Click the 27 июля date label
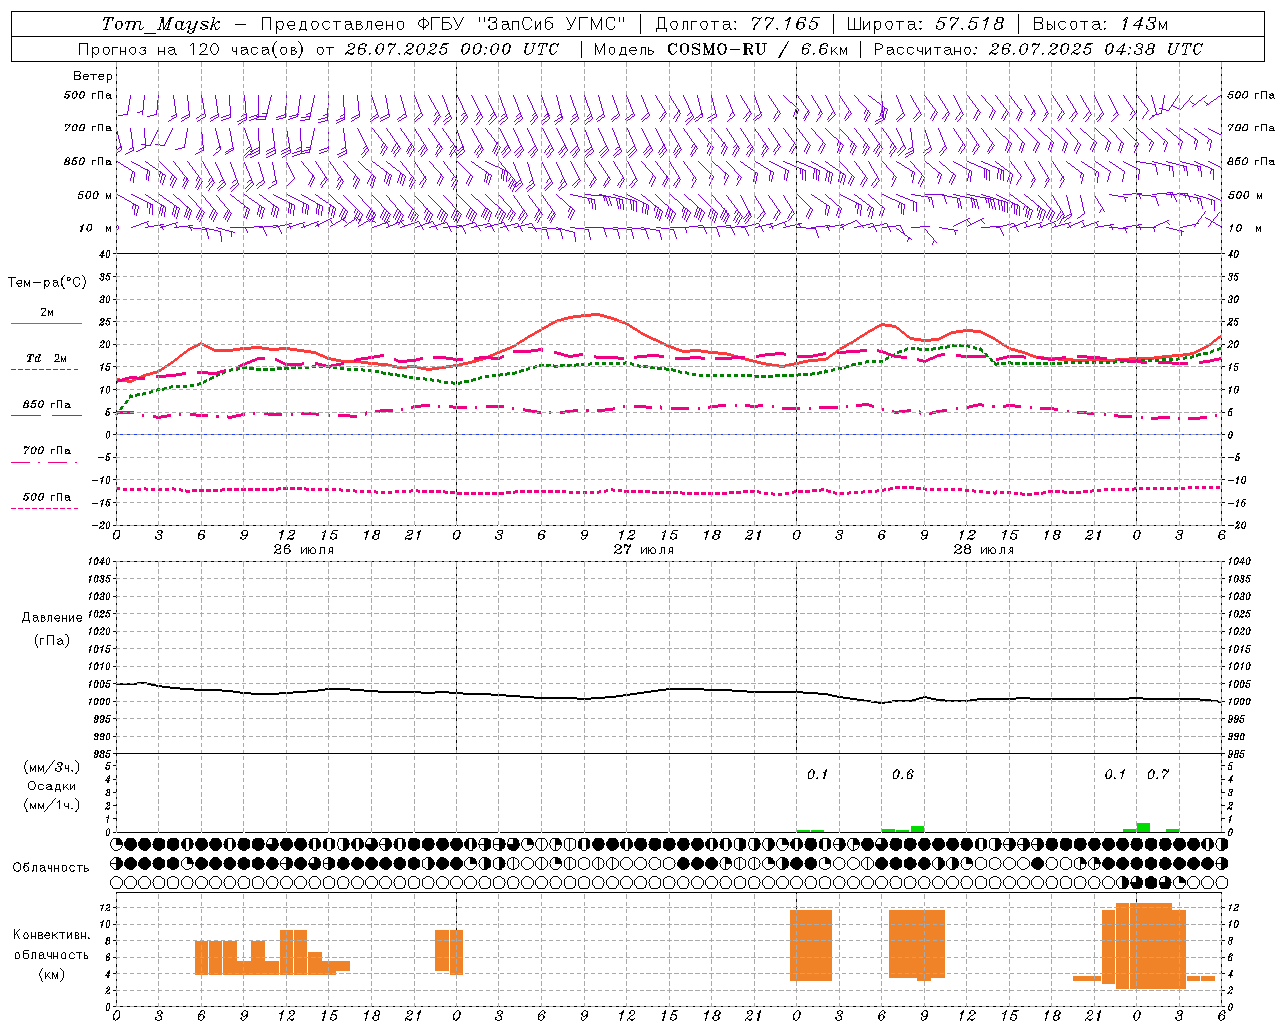Viewport: 1280px width, 1024px height. (643, 550)
